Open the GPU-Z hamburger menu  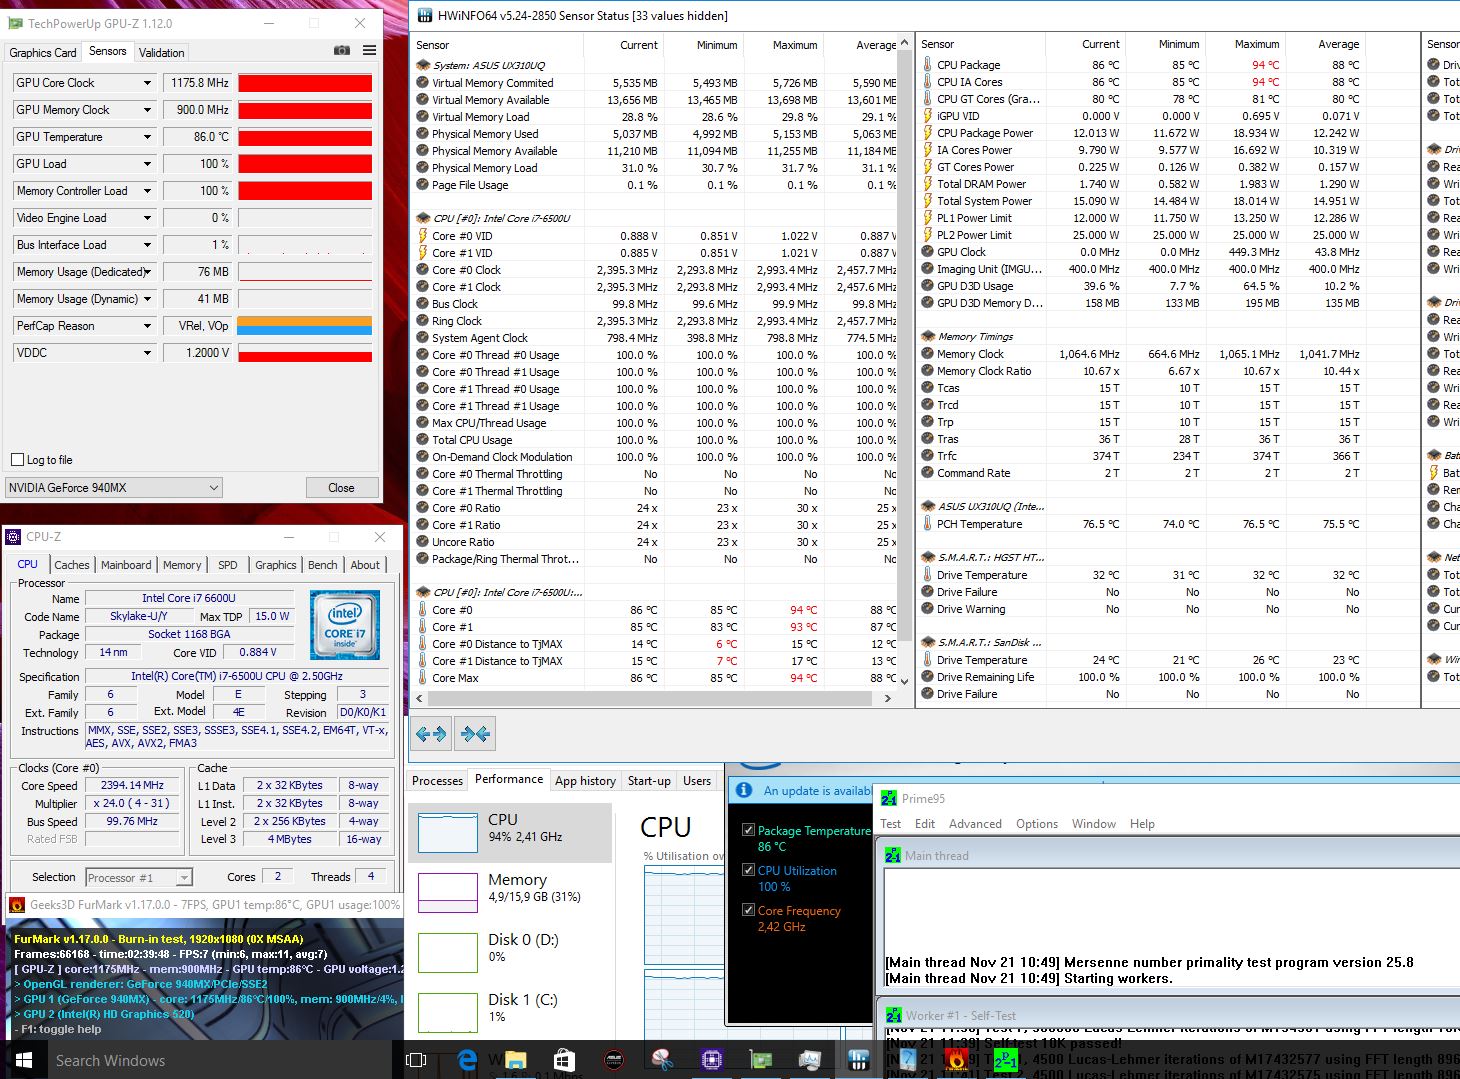coord(369,51)
